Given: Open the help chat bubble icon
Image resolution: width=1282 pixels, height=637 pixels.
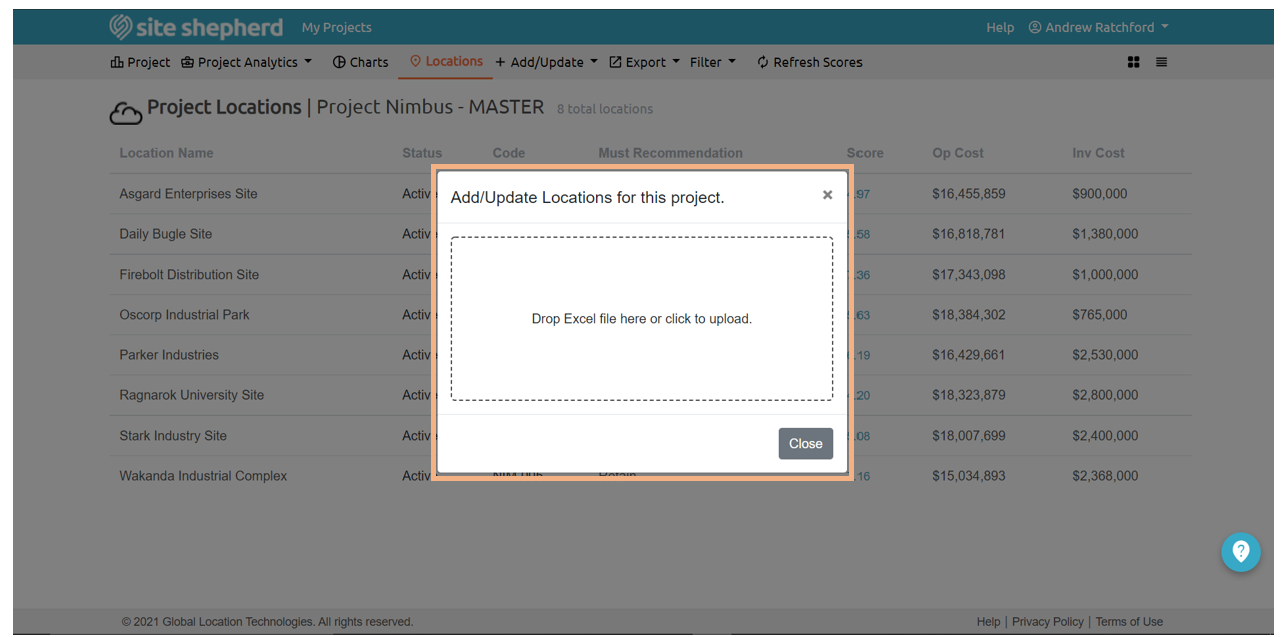Looking at the screenshot, I should tap(1240, 551).
